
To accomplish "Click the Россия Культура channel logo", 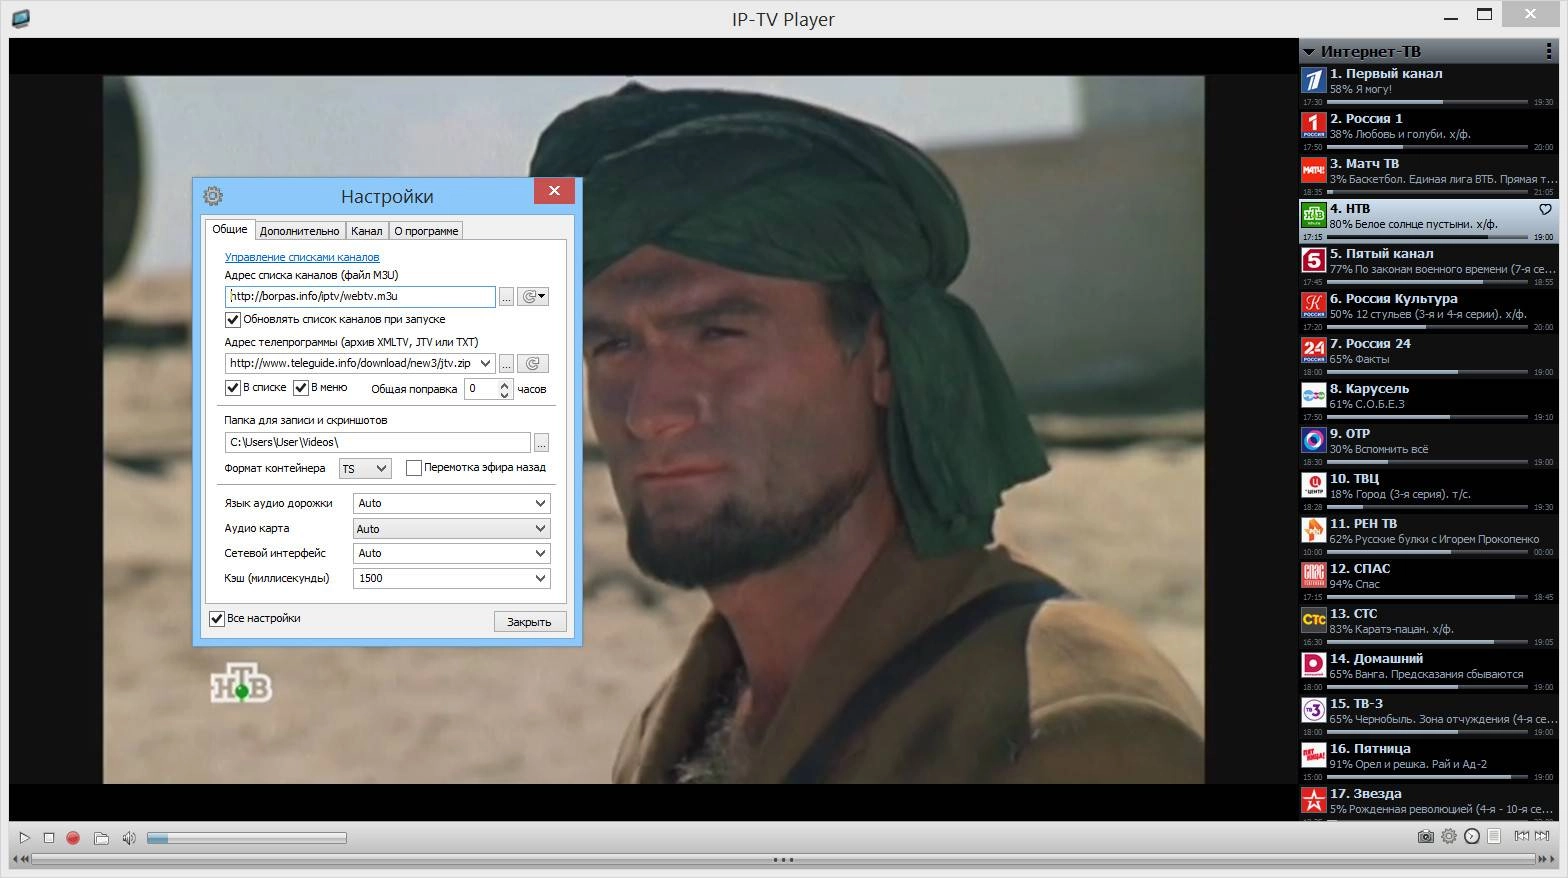I will pos(1313,305).
